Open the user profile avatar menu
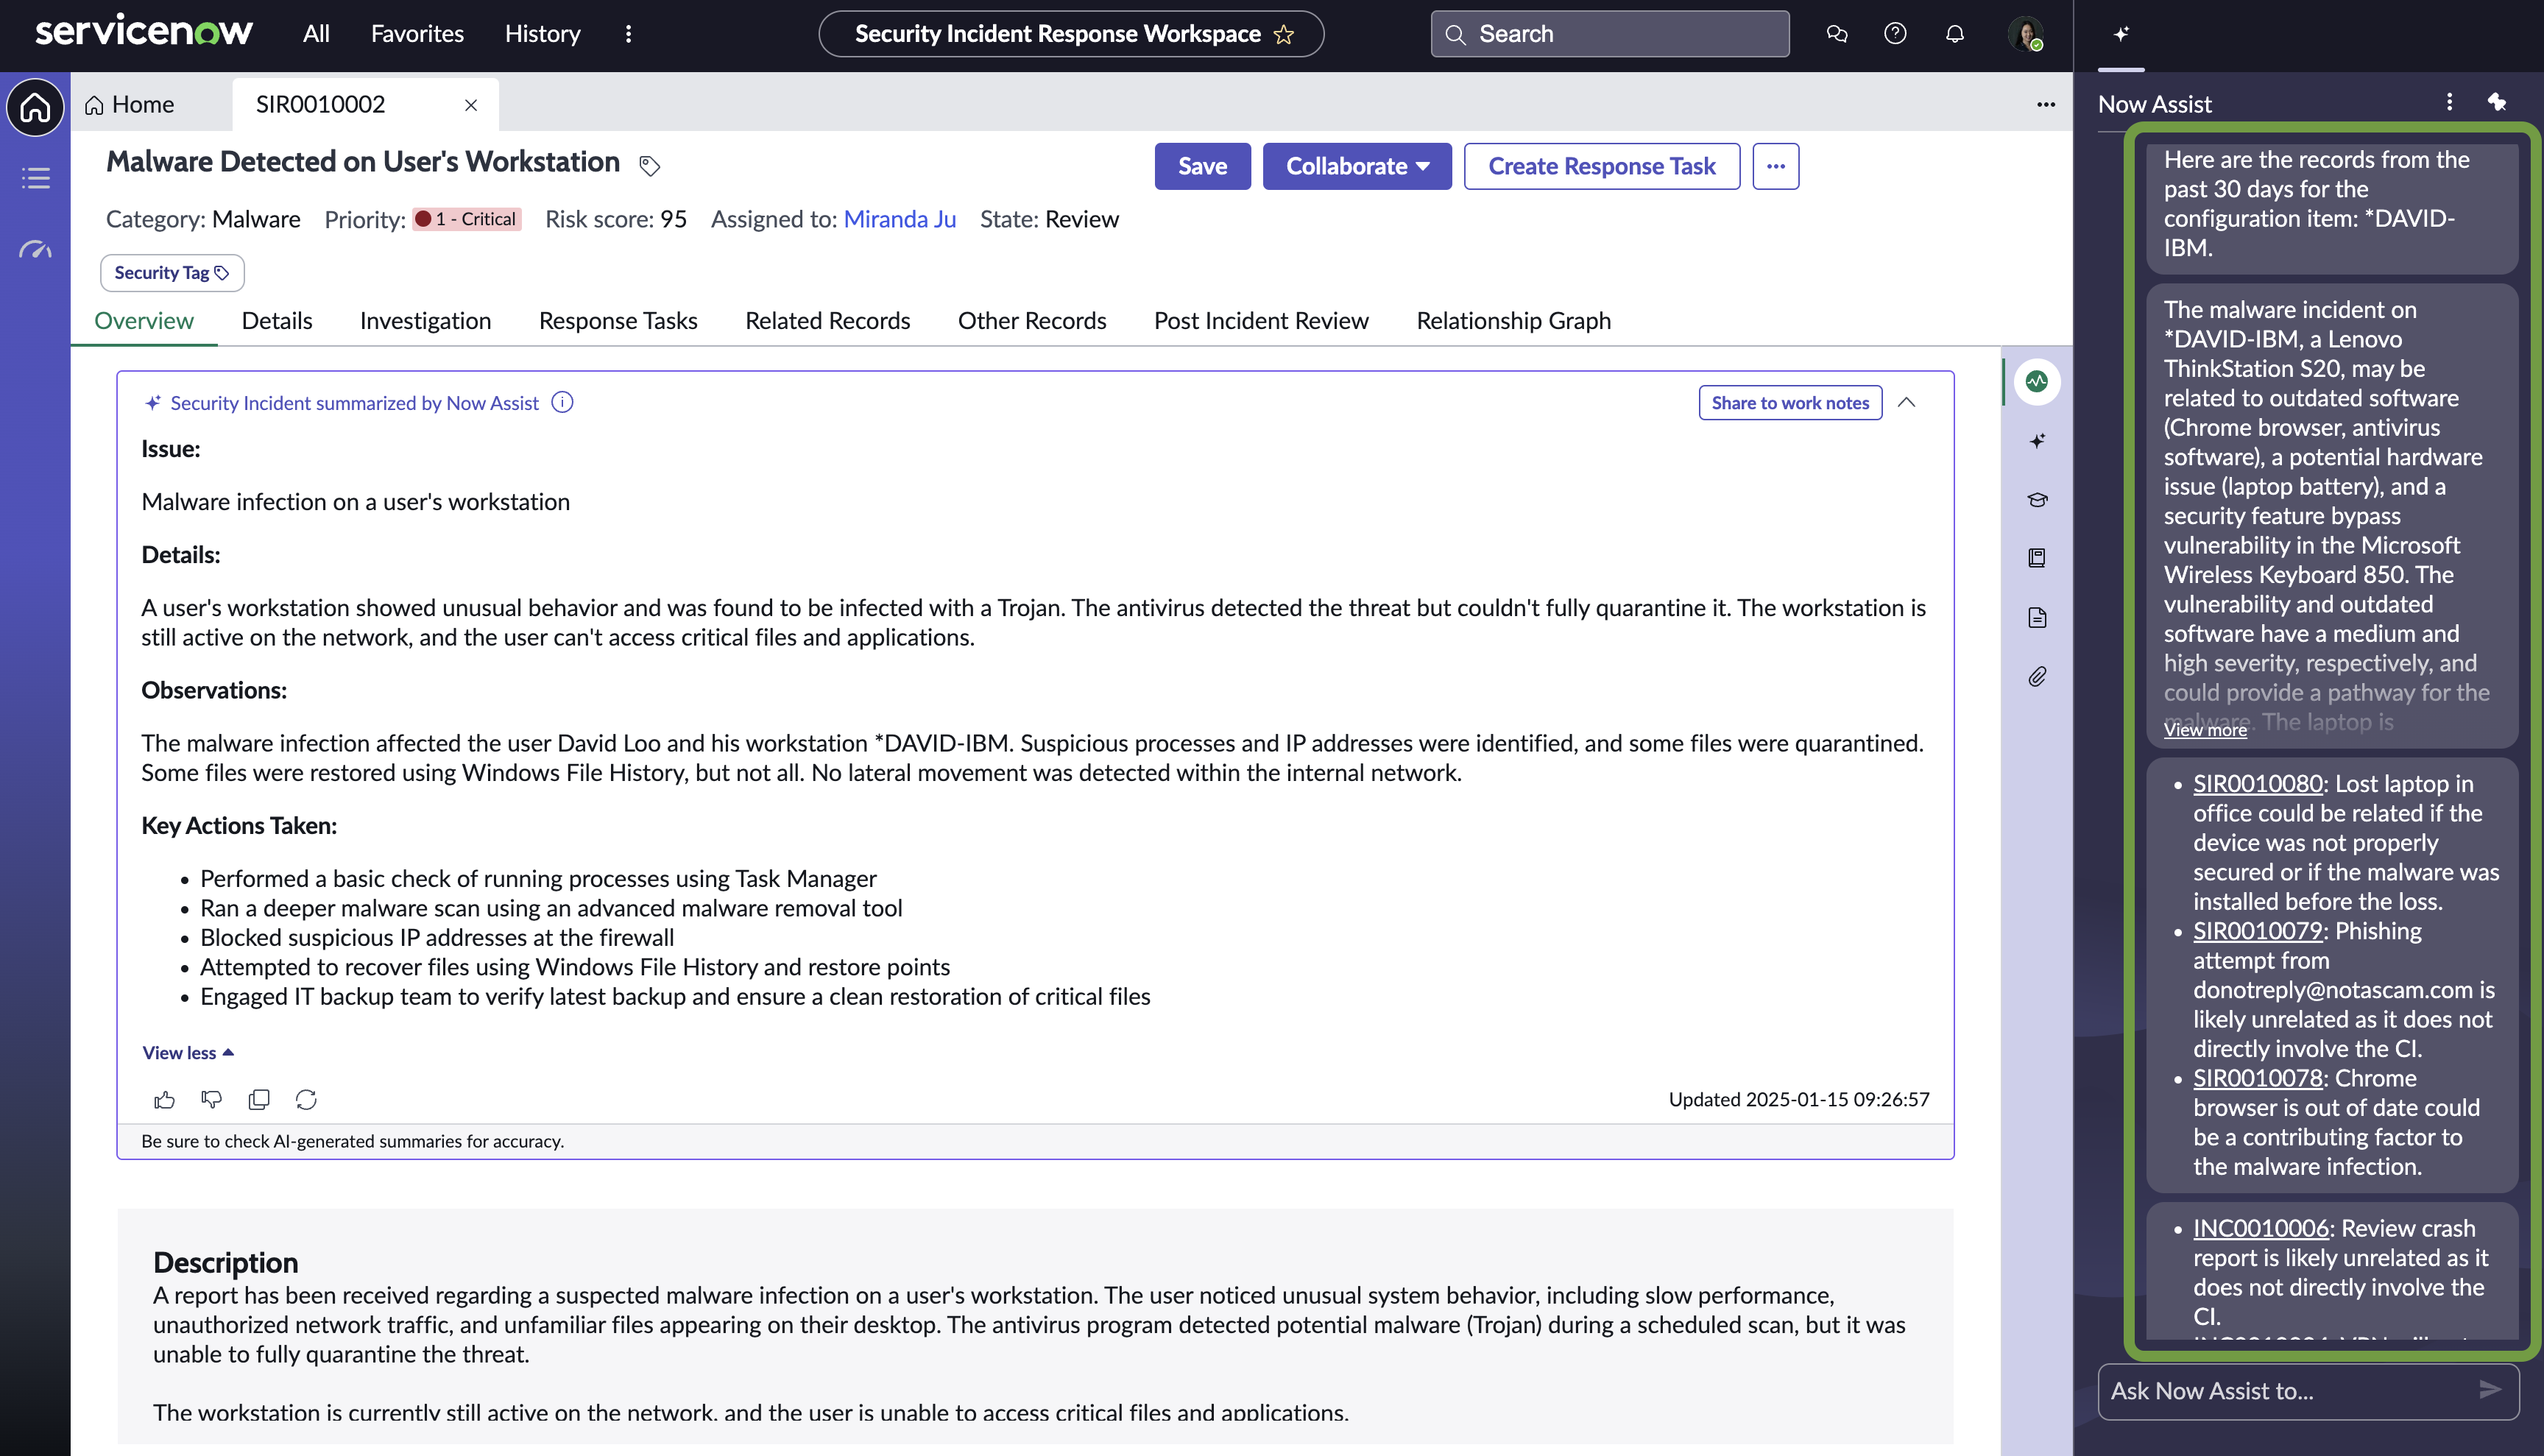Image resolution: width=2544 pixels, height=1456 pixels. [x=2025, y=34]
